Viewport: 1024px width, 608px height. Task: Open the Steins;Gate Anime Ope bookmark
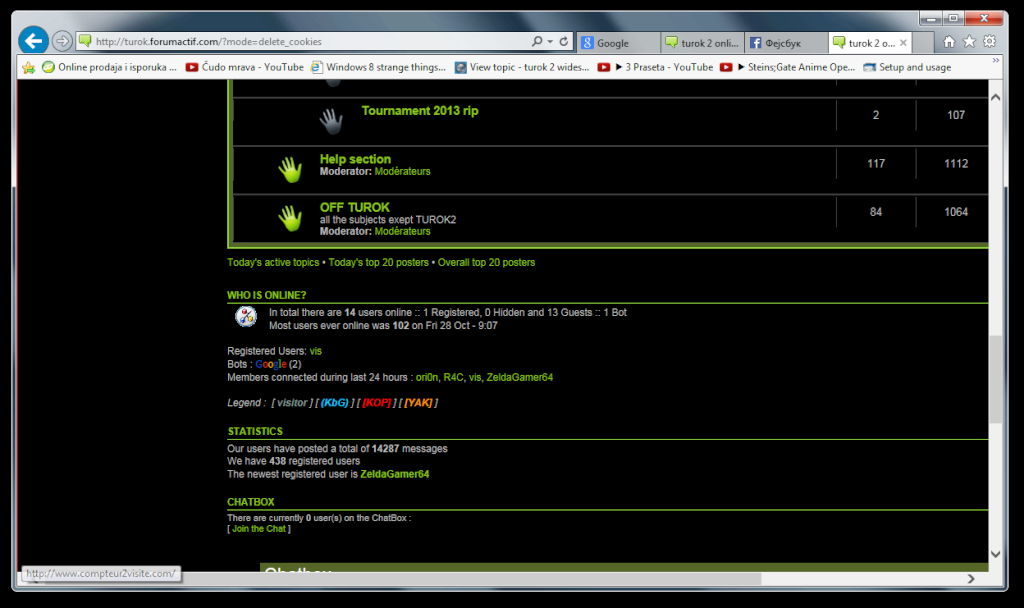pos(788,67)
